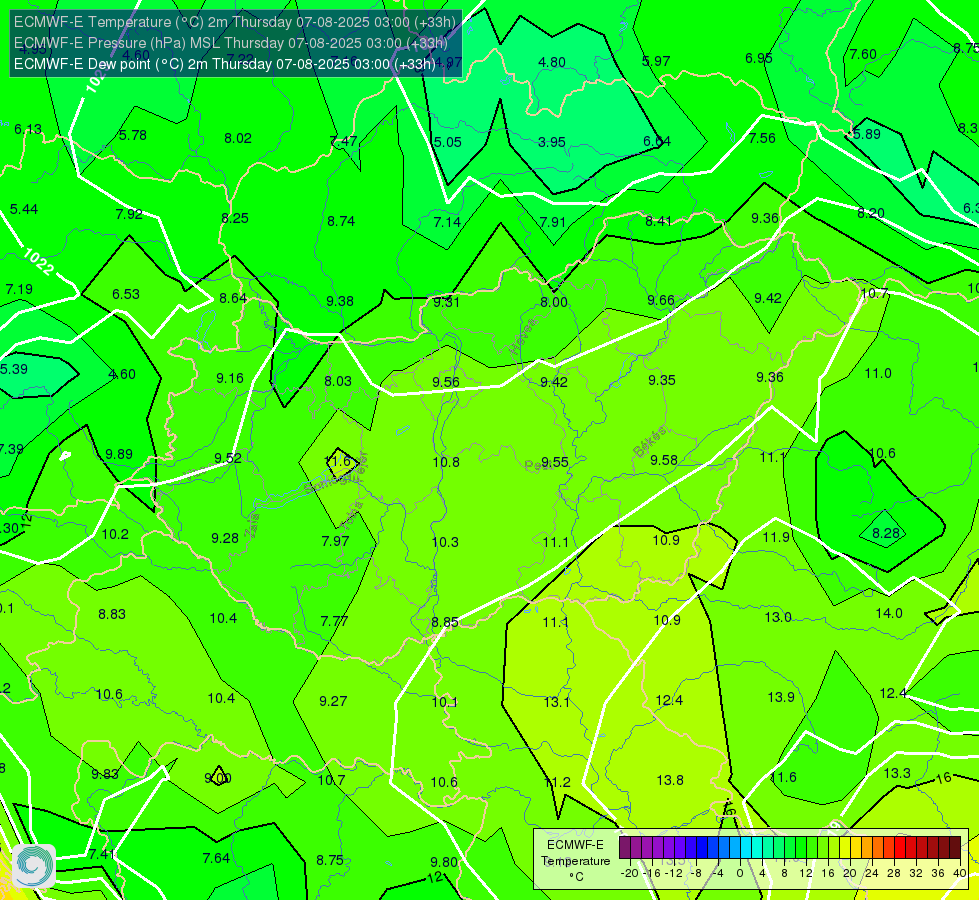979x900 pixels.
Task: Click the map value 10.3
Action: [x=445, y=542]
